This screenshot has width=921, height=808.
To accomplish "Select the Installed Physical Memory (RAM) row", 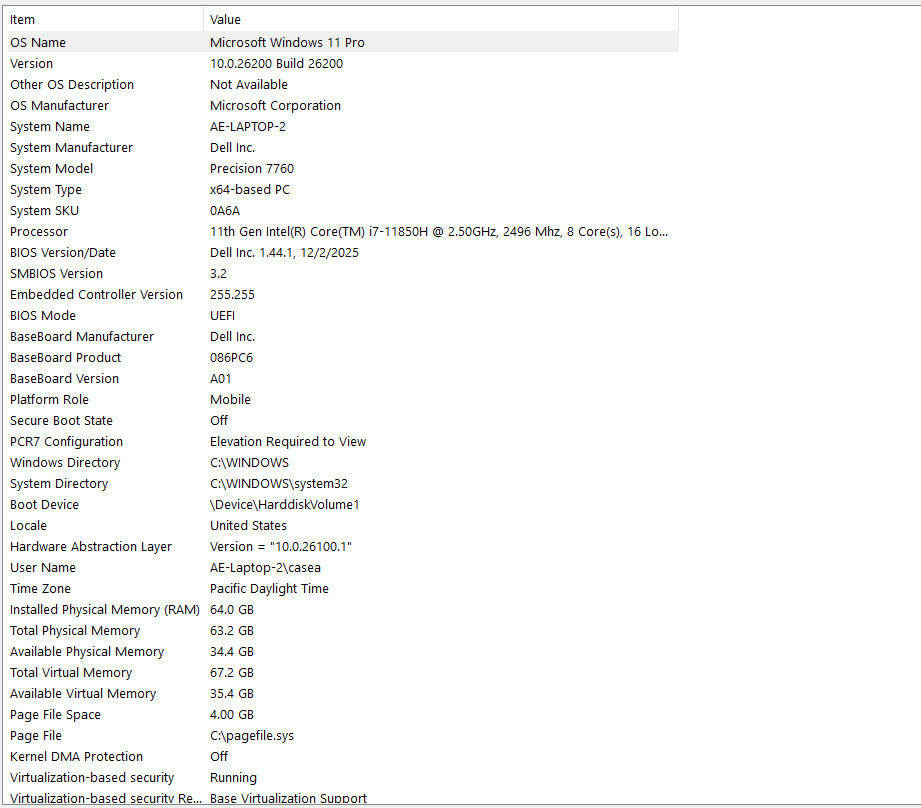I will pyautogui.click(x=341, y=610).
